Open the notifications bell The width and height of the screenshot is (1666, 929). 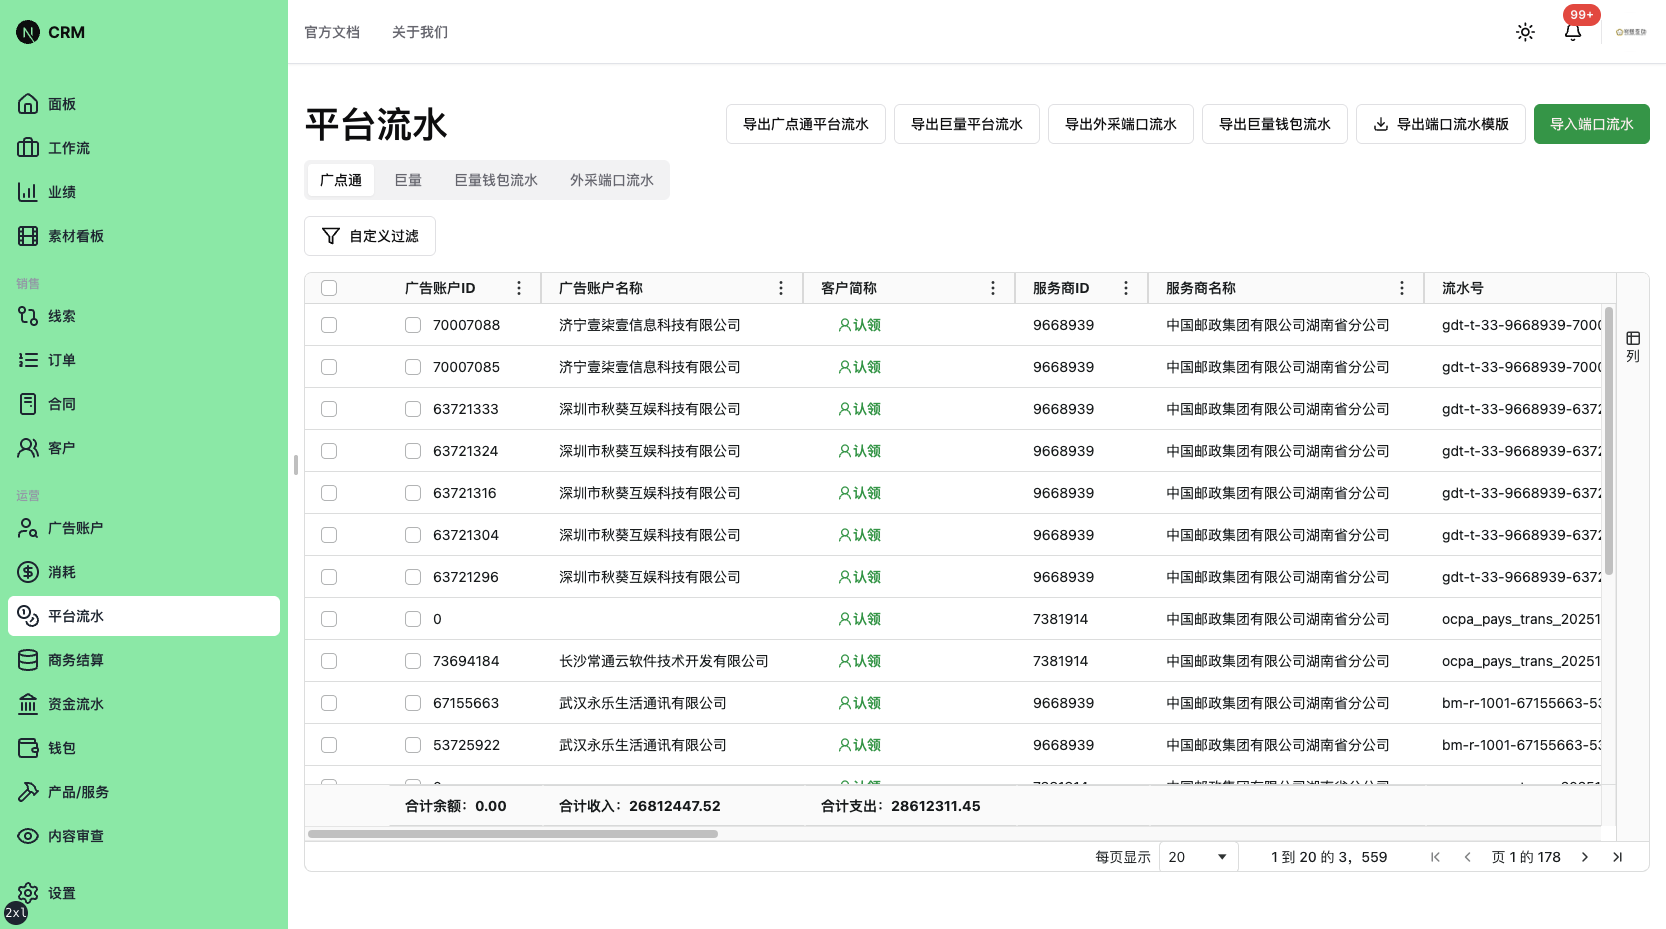pos(1573,32)
